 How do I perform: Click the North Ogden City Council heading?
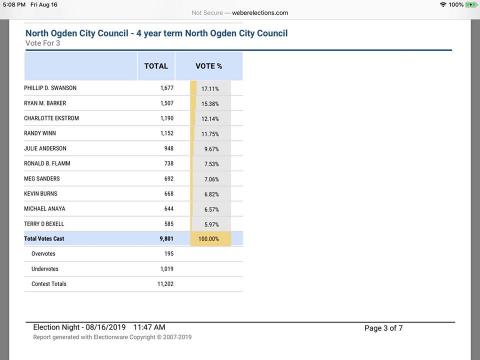pyautogui.click(x=156, y=33)
